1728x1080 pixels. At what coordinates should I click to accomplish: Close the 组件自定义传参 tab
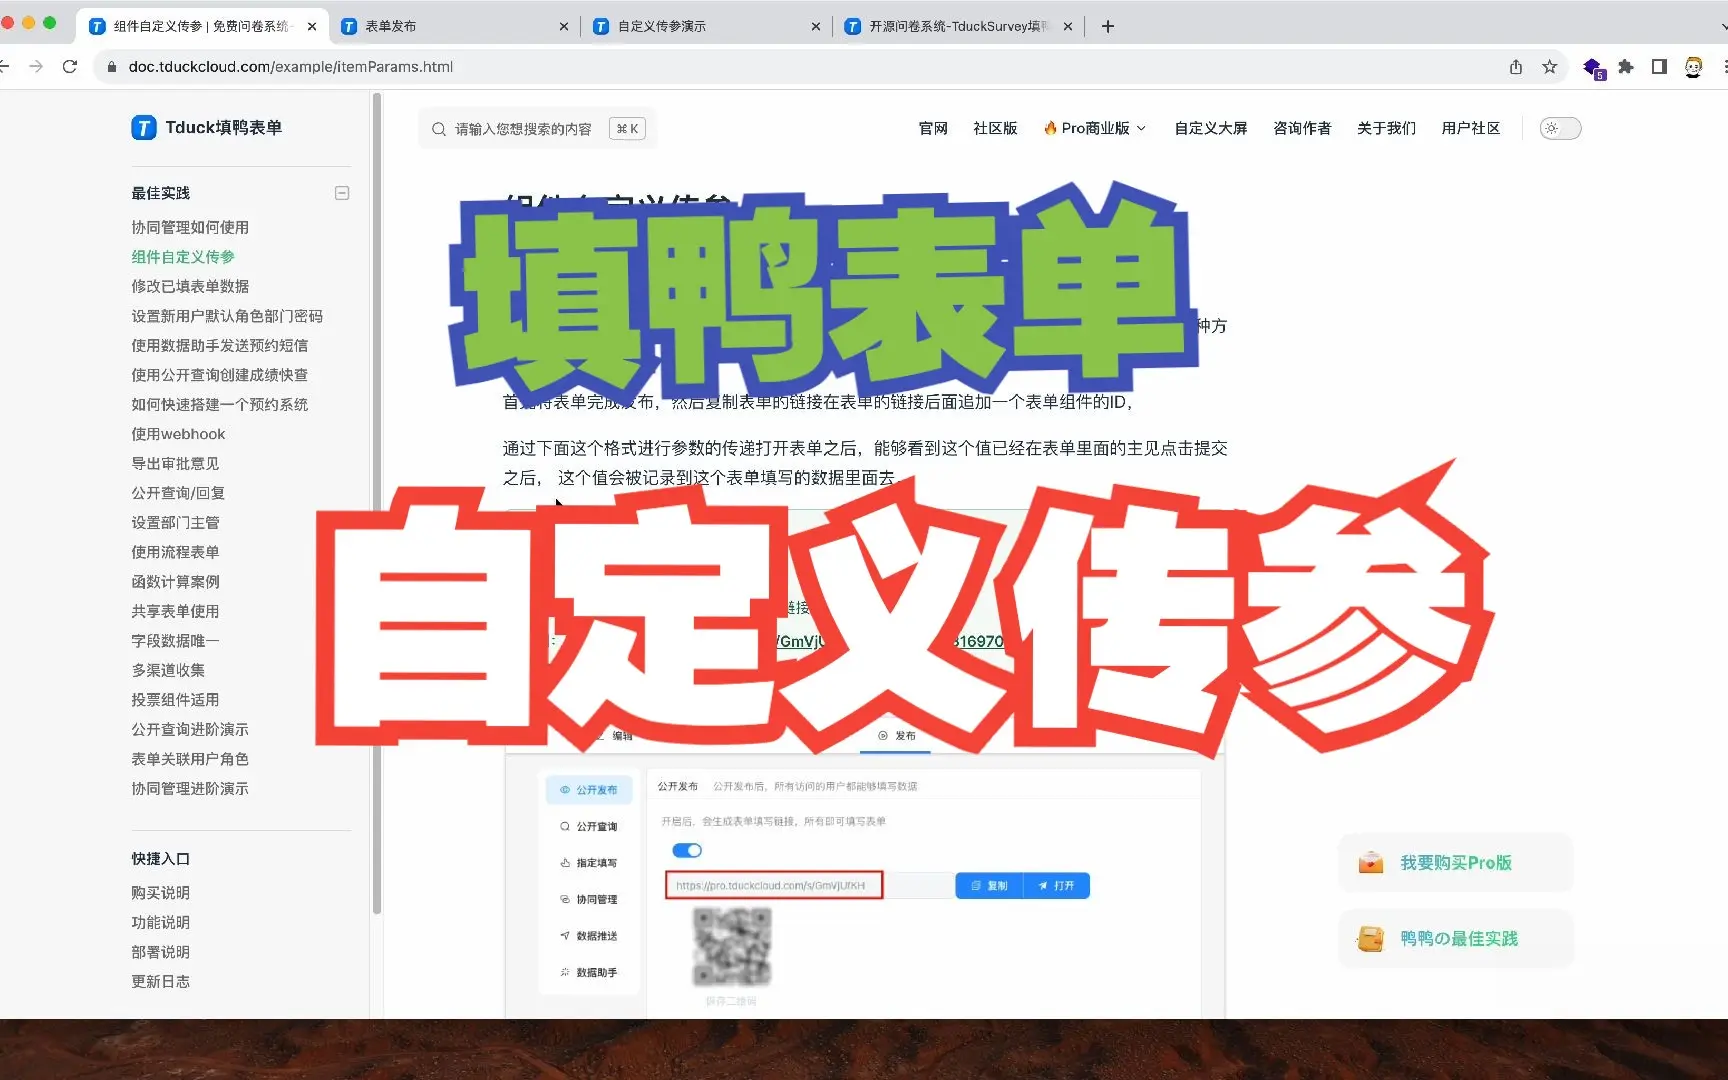[312, 27]
